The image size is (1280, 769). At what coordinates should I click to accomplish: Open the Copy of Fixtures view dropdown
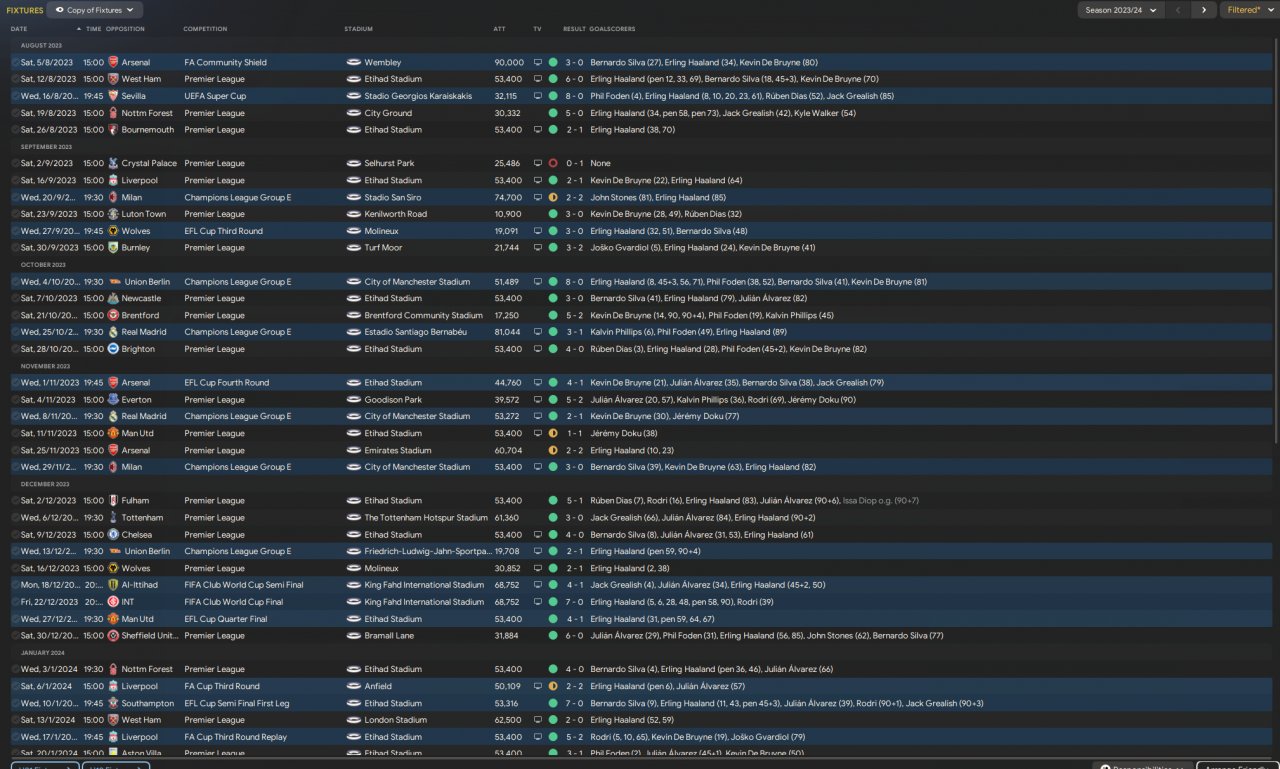click(x=95, y=10)
